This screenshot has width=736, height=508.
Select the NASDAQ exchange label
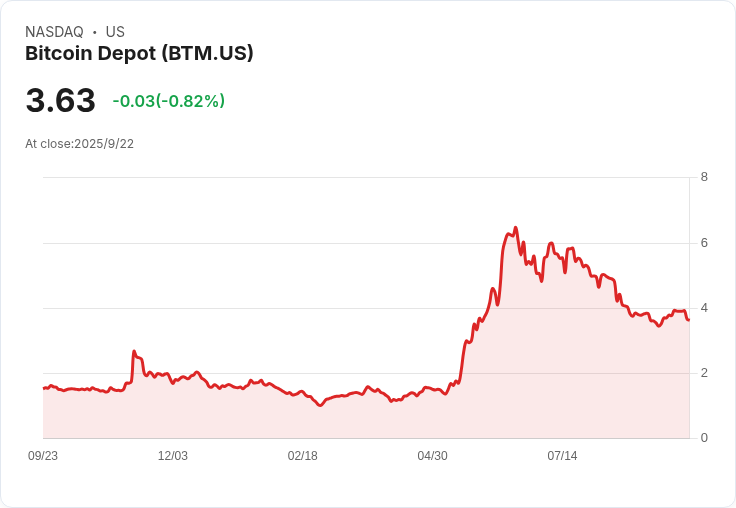54,32
